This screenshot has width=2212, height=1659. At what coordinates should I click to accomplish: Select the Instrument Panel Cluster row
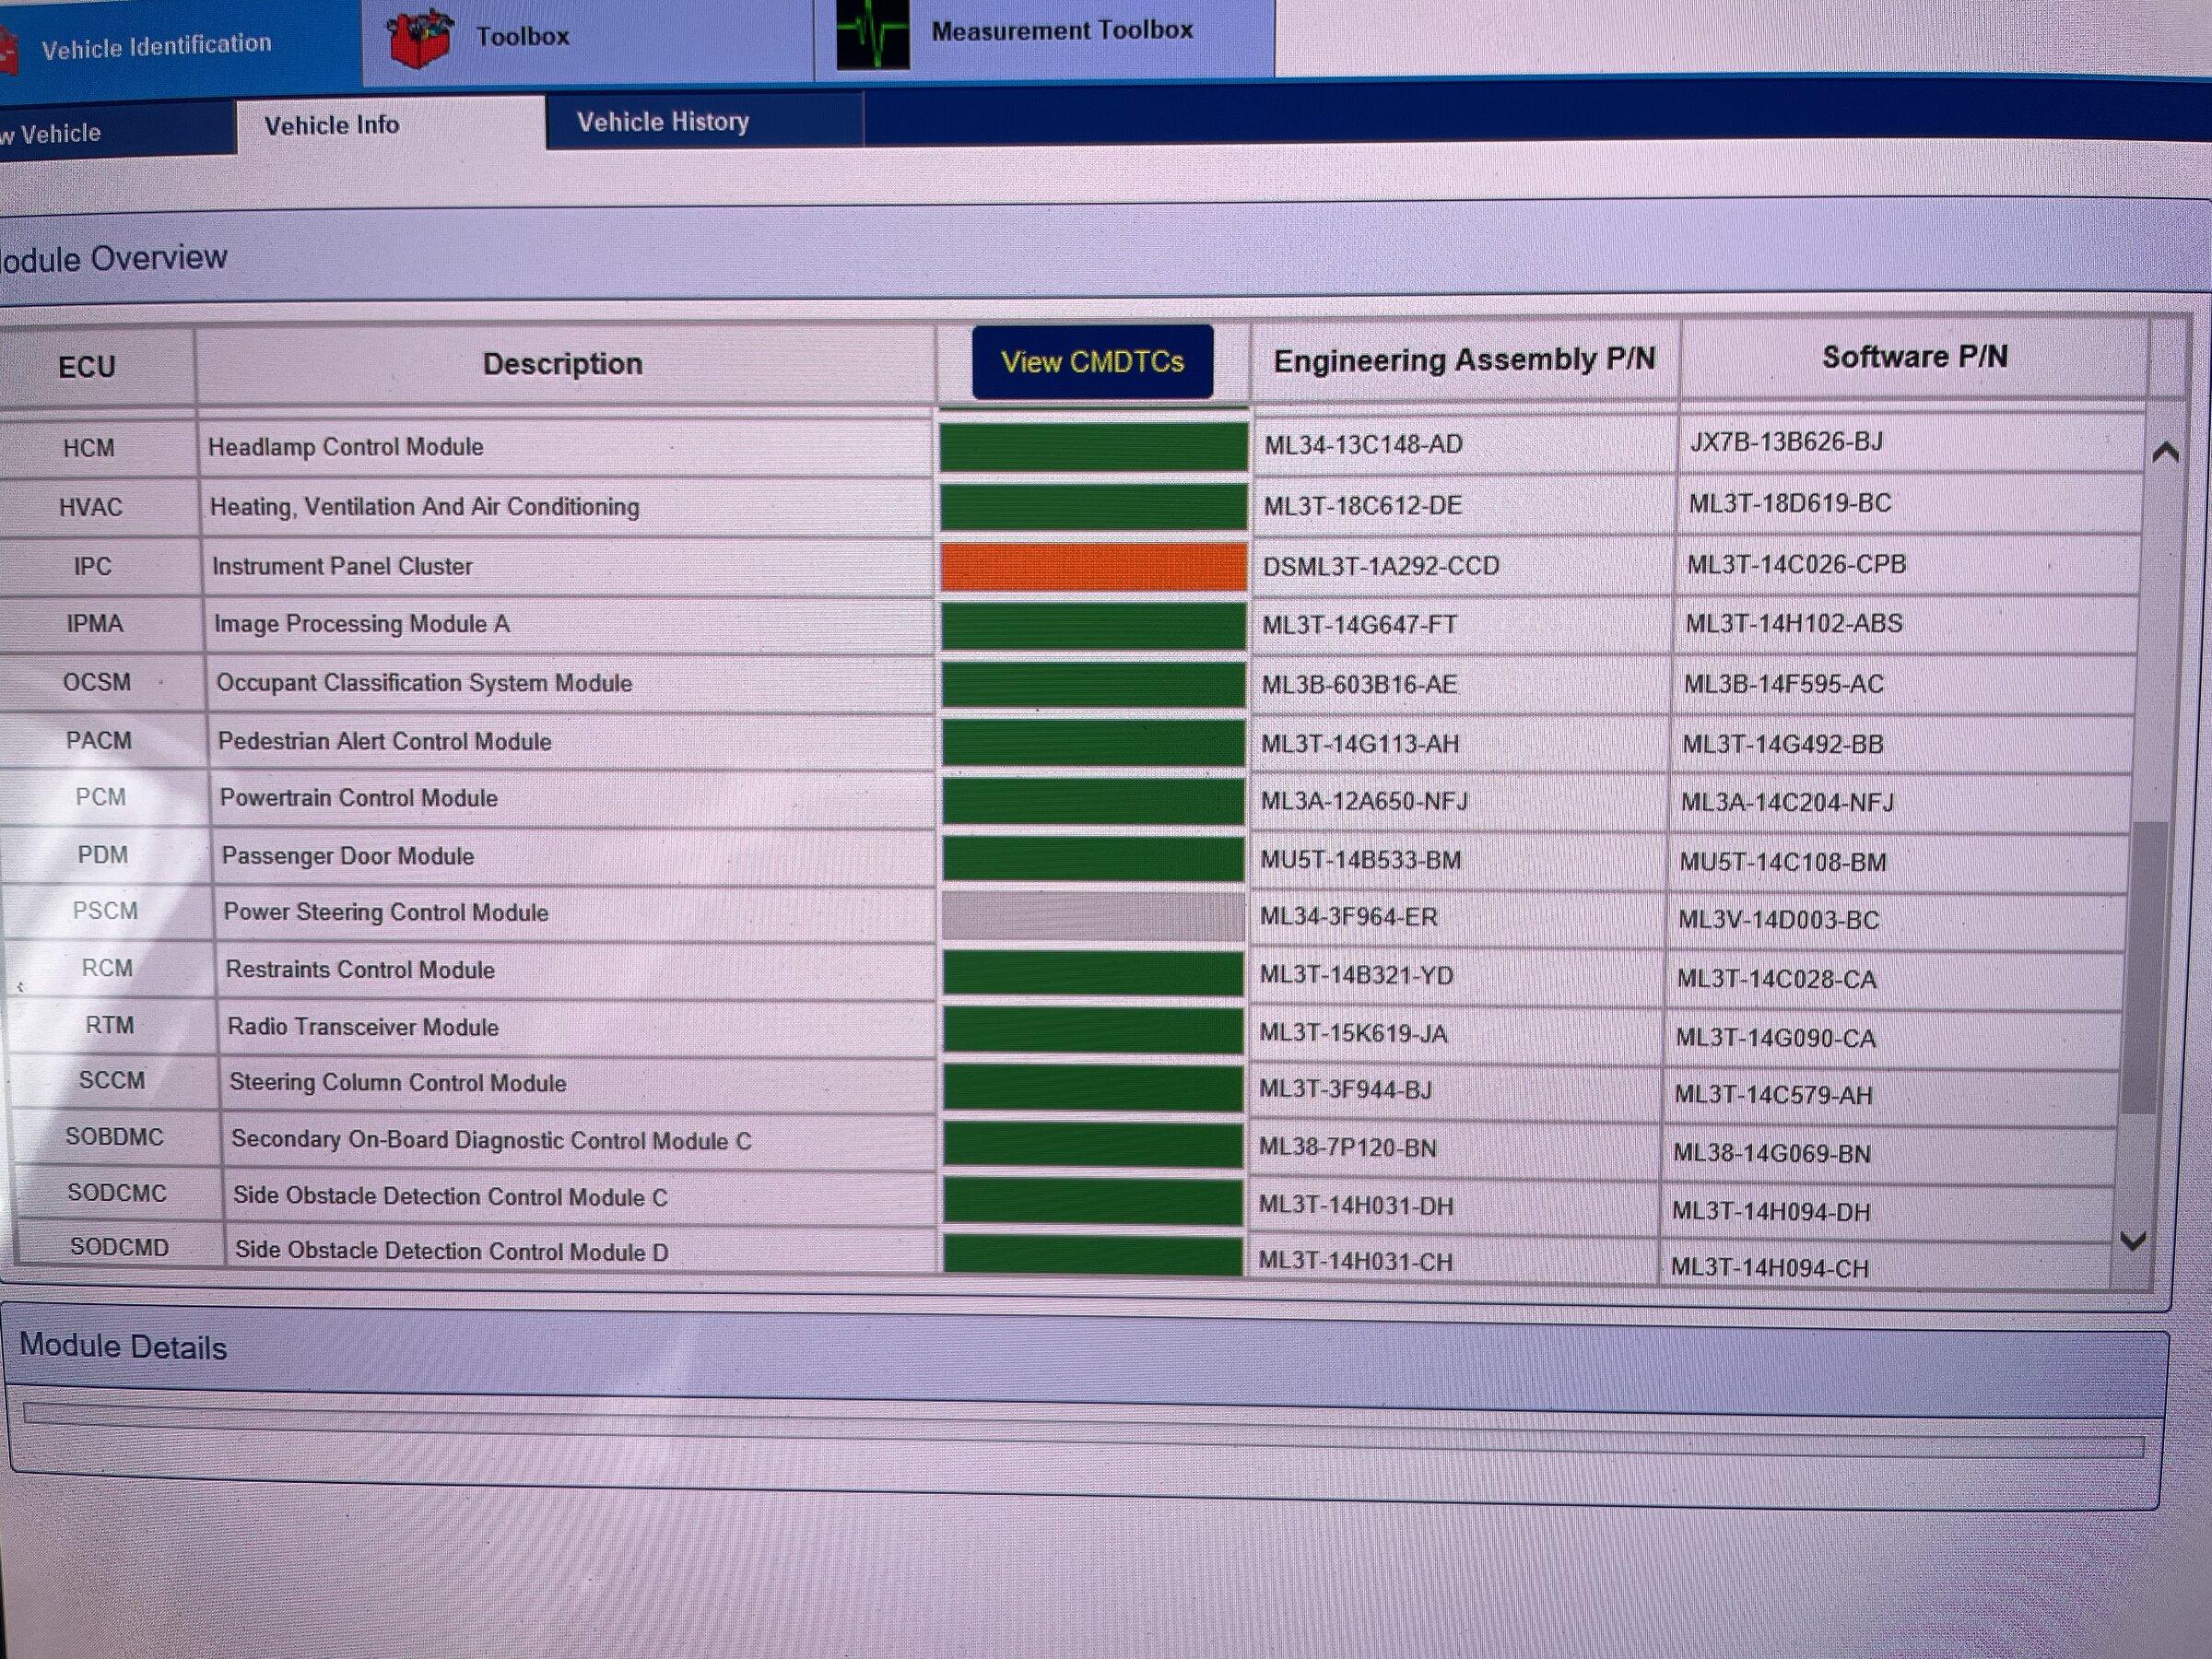click(342, 566)
